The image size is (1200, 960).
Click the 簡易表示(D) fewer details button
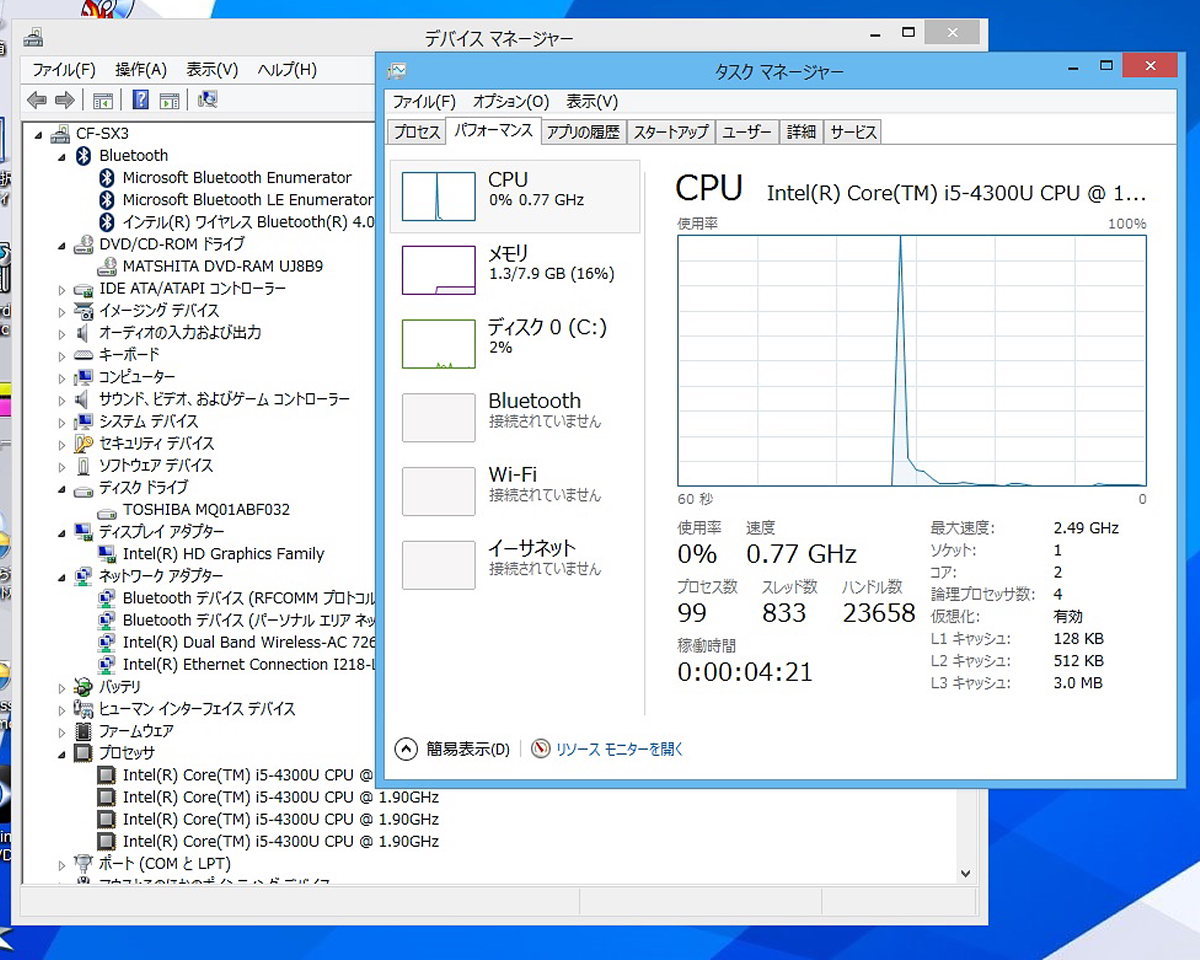coord(453,749)
